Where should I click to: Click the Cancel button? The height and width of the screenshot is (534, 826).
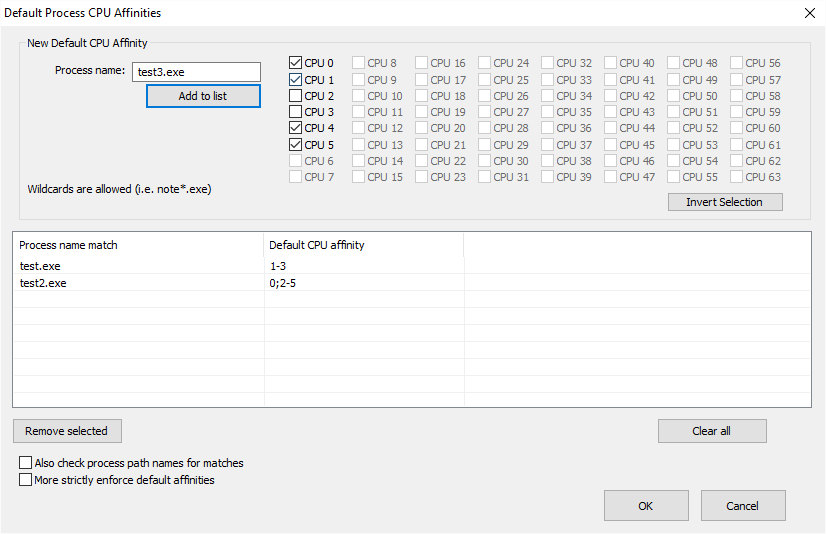tap(743, 506)
